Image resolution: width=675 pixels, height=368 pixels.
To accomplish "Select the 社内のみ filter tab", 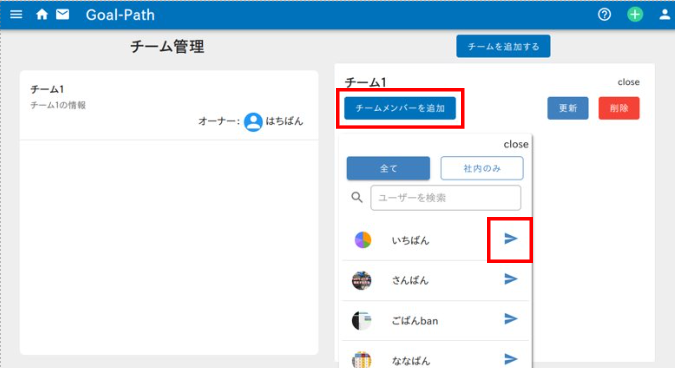I will [x=482, y=168].
